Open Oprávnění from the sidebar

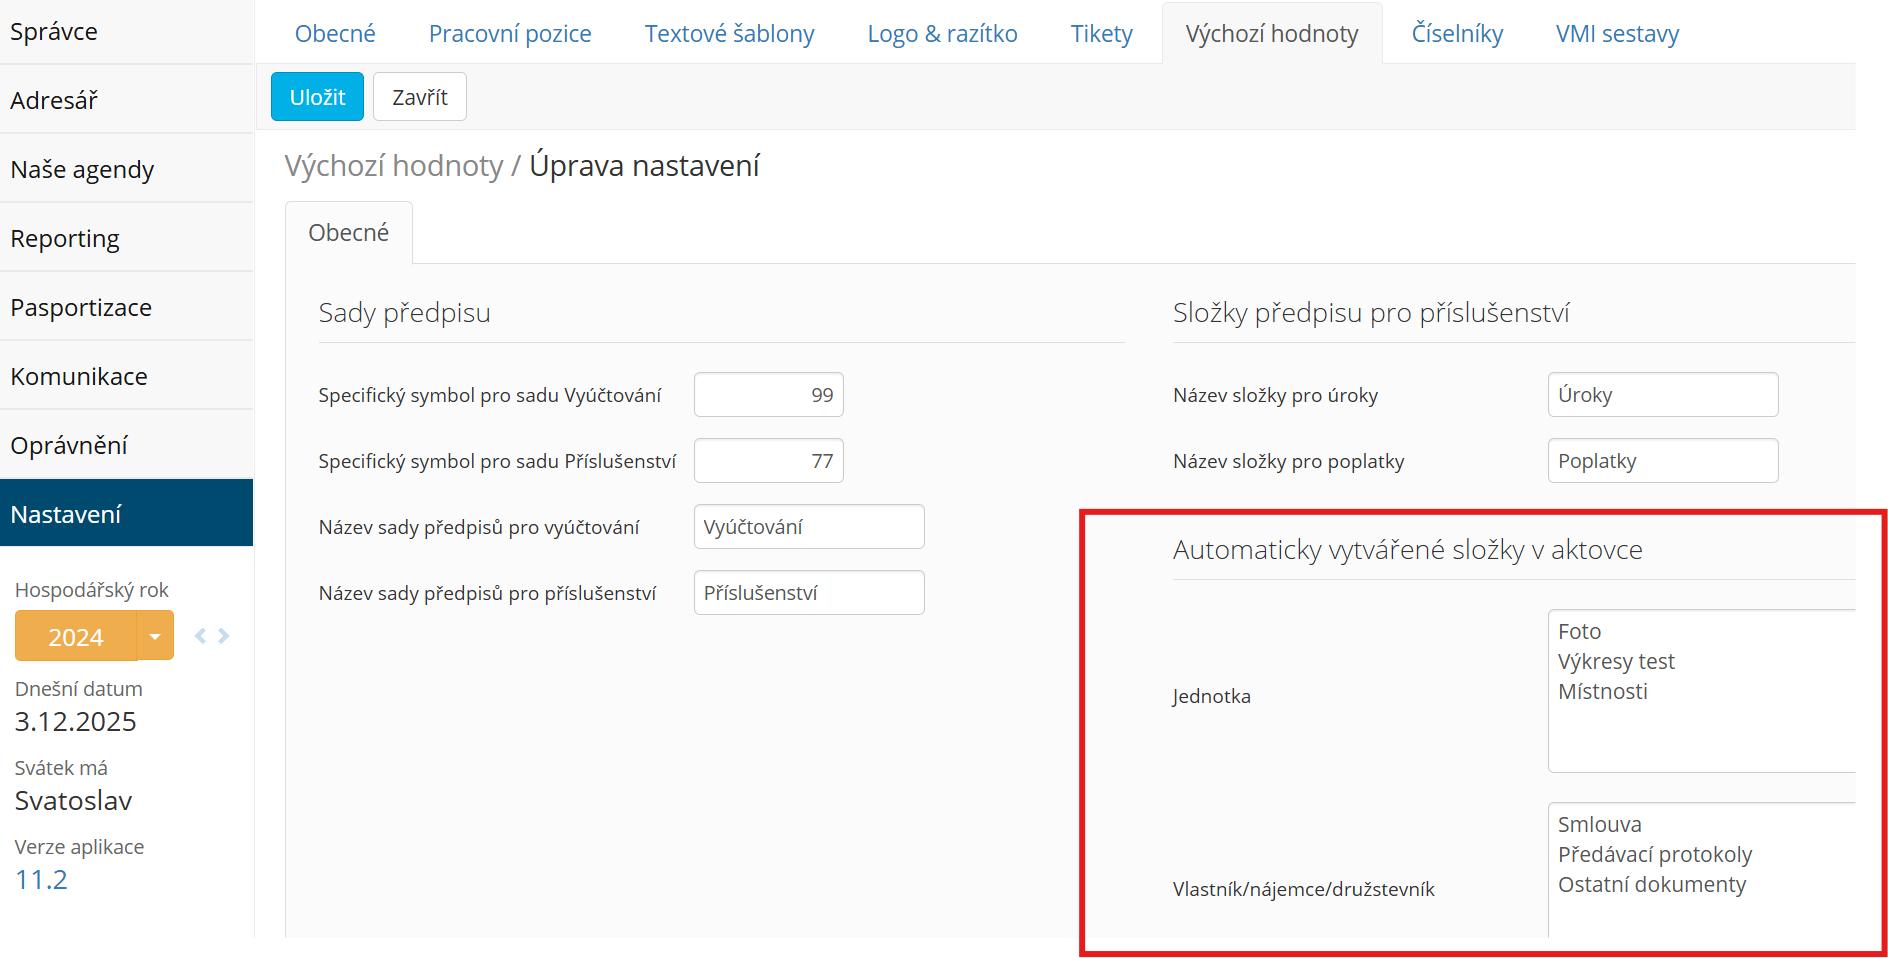(69, 445)
